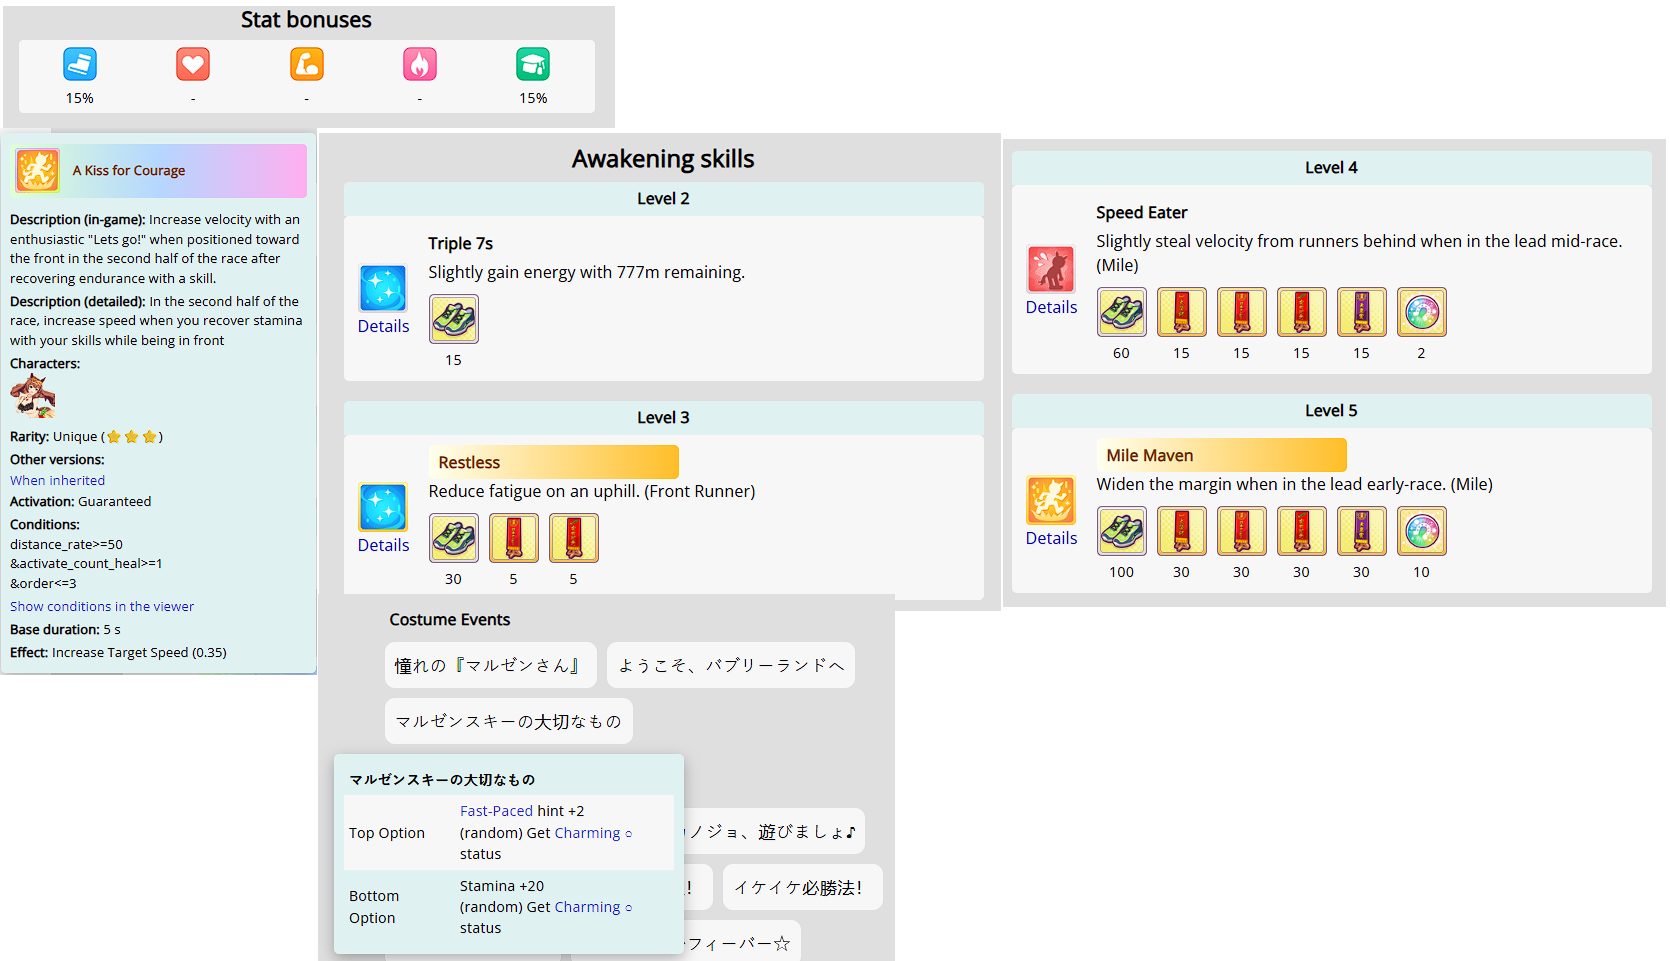Click the Costume Events heading
Image resolution: width=1670 pixels, height=961 pixels.
[x=450, y=620]
